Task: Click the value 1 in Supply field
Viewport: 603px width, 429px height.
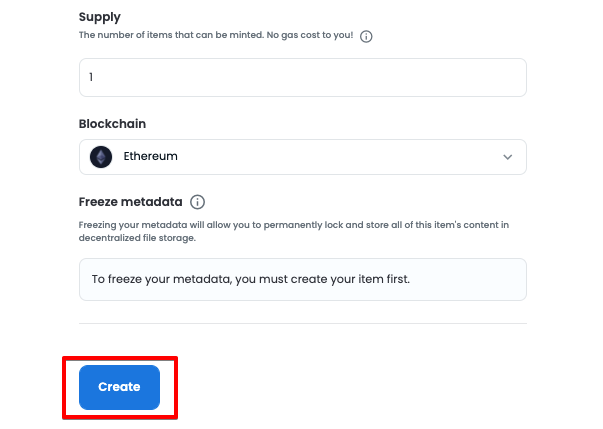Action: tap(91, 77)
